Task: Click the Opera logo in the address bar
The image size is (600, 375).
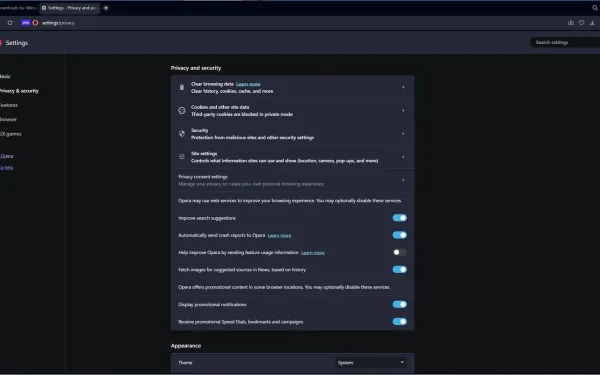Action: click(x=35, y=23)
